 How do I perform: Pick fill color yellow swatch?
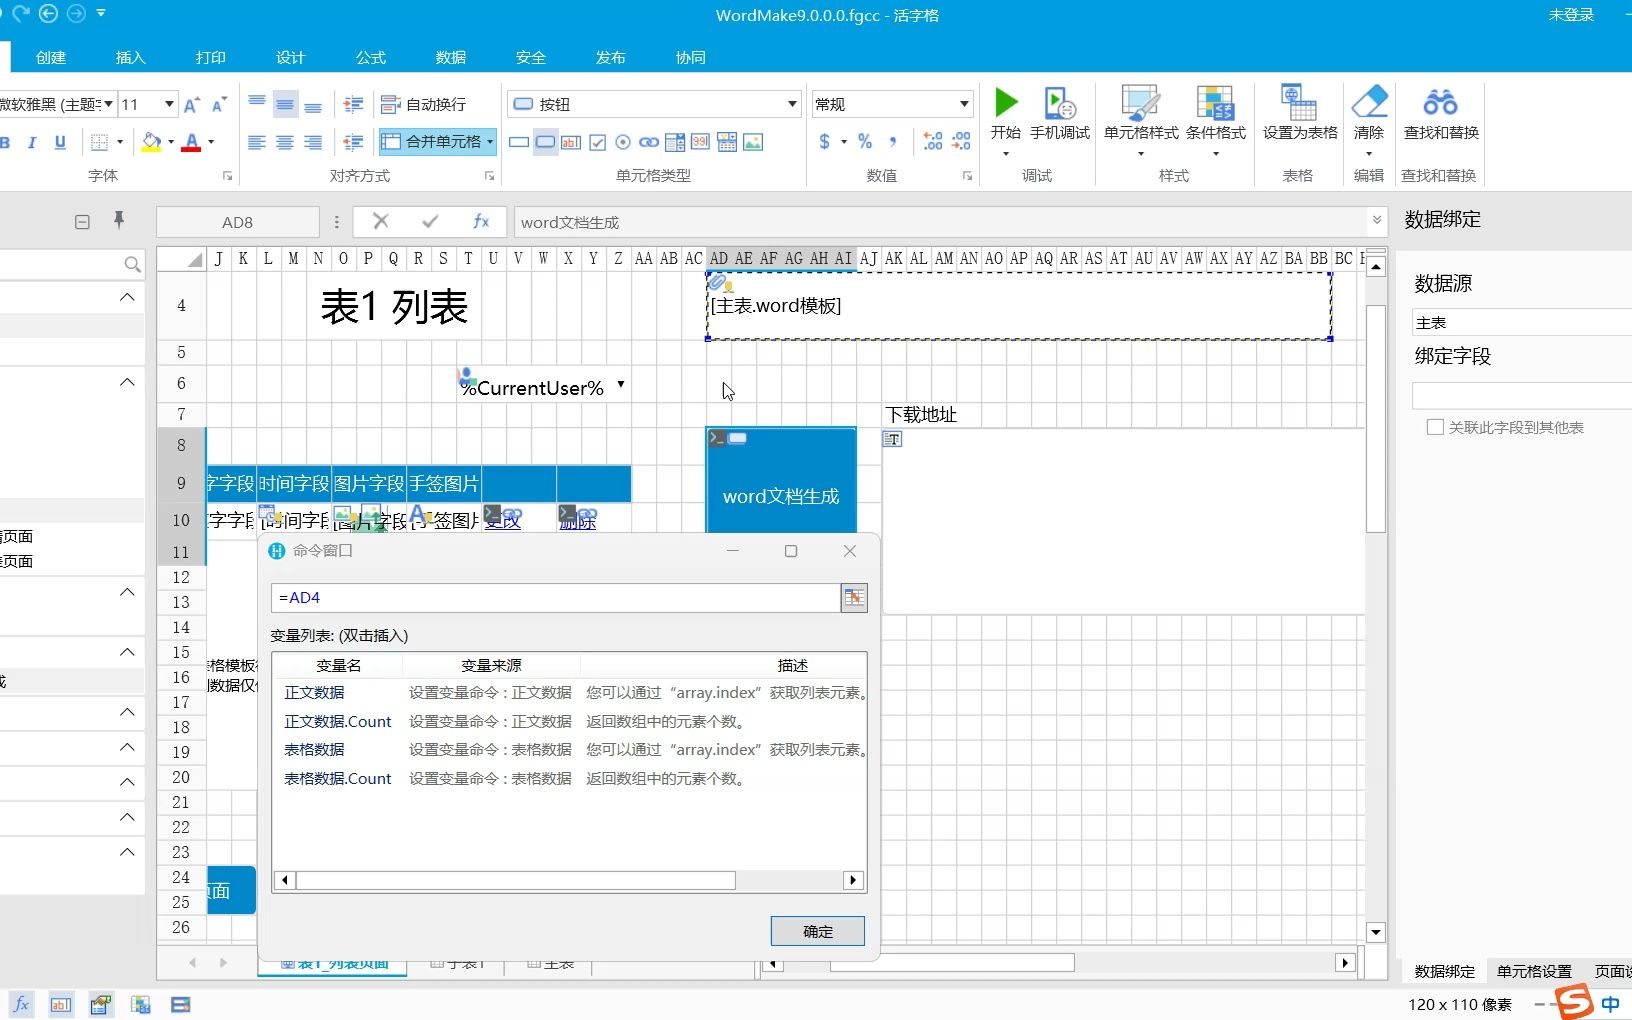151,142
